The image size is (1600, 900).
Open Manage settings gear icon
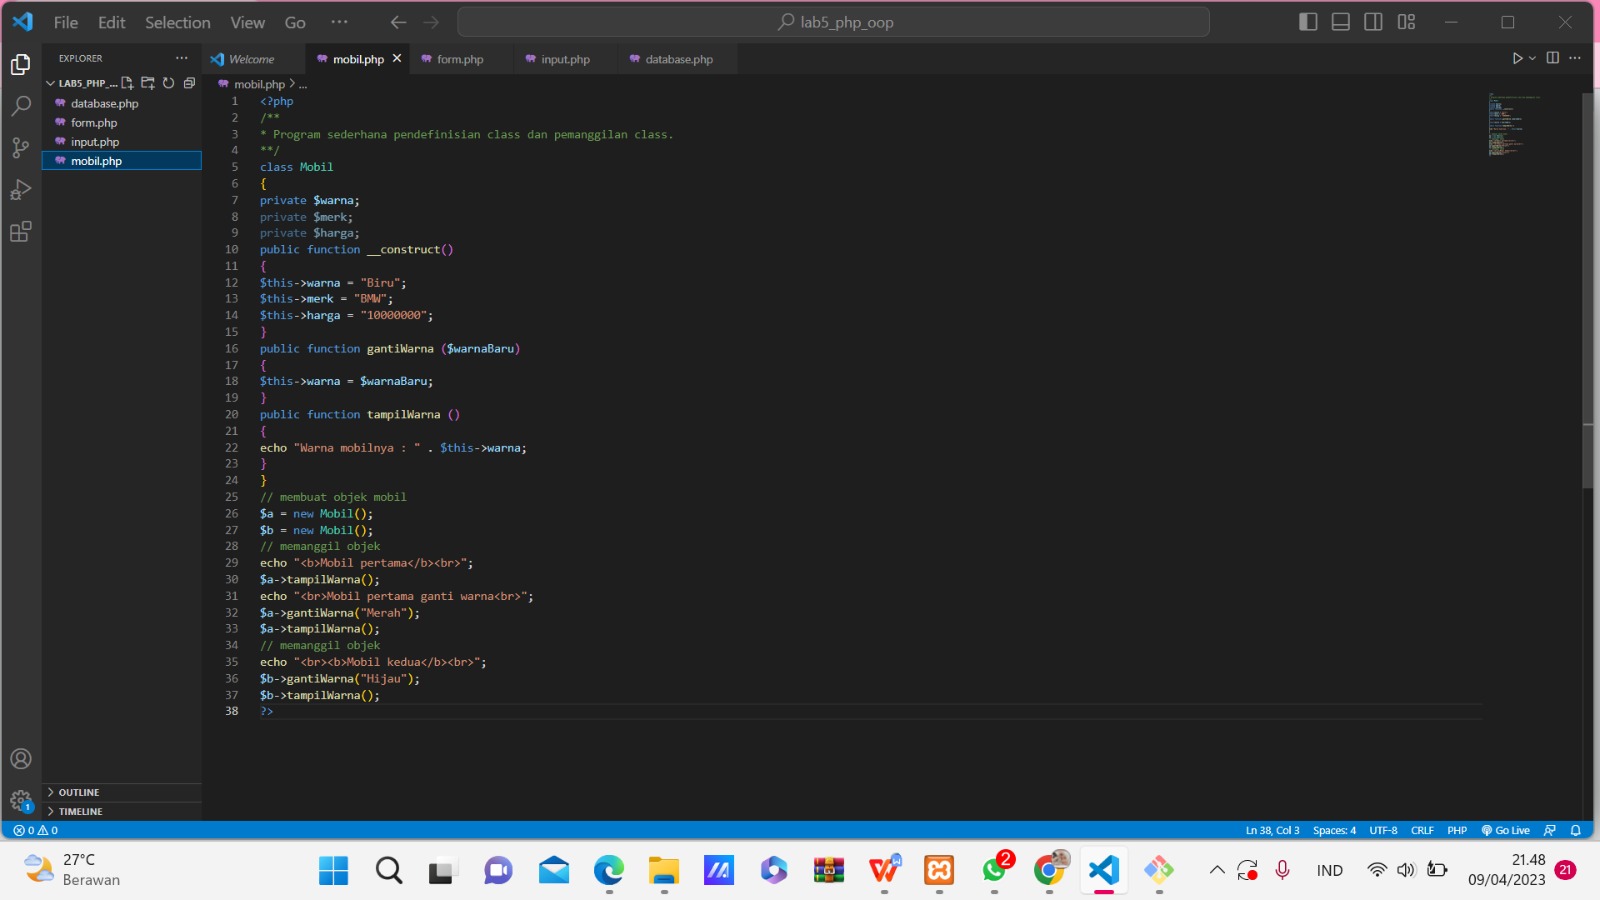click(x=21, y=800)
